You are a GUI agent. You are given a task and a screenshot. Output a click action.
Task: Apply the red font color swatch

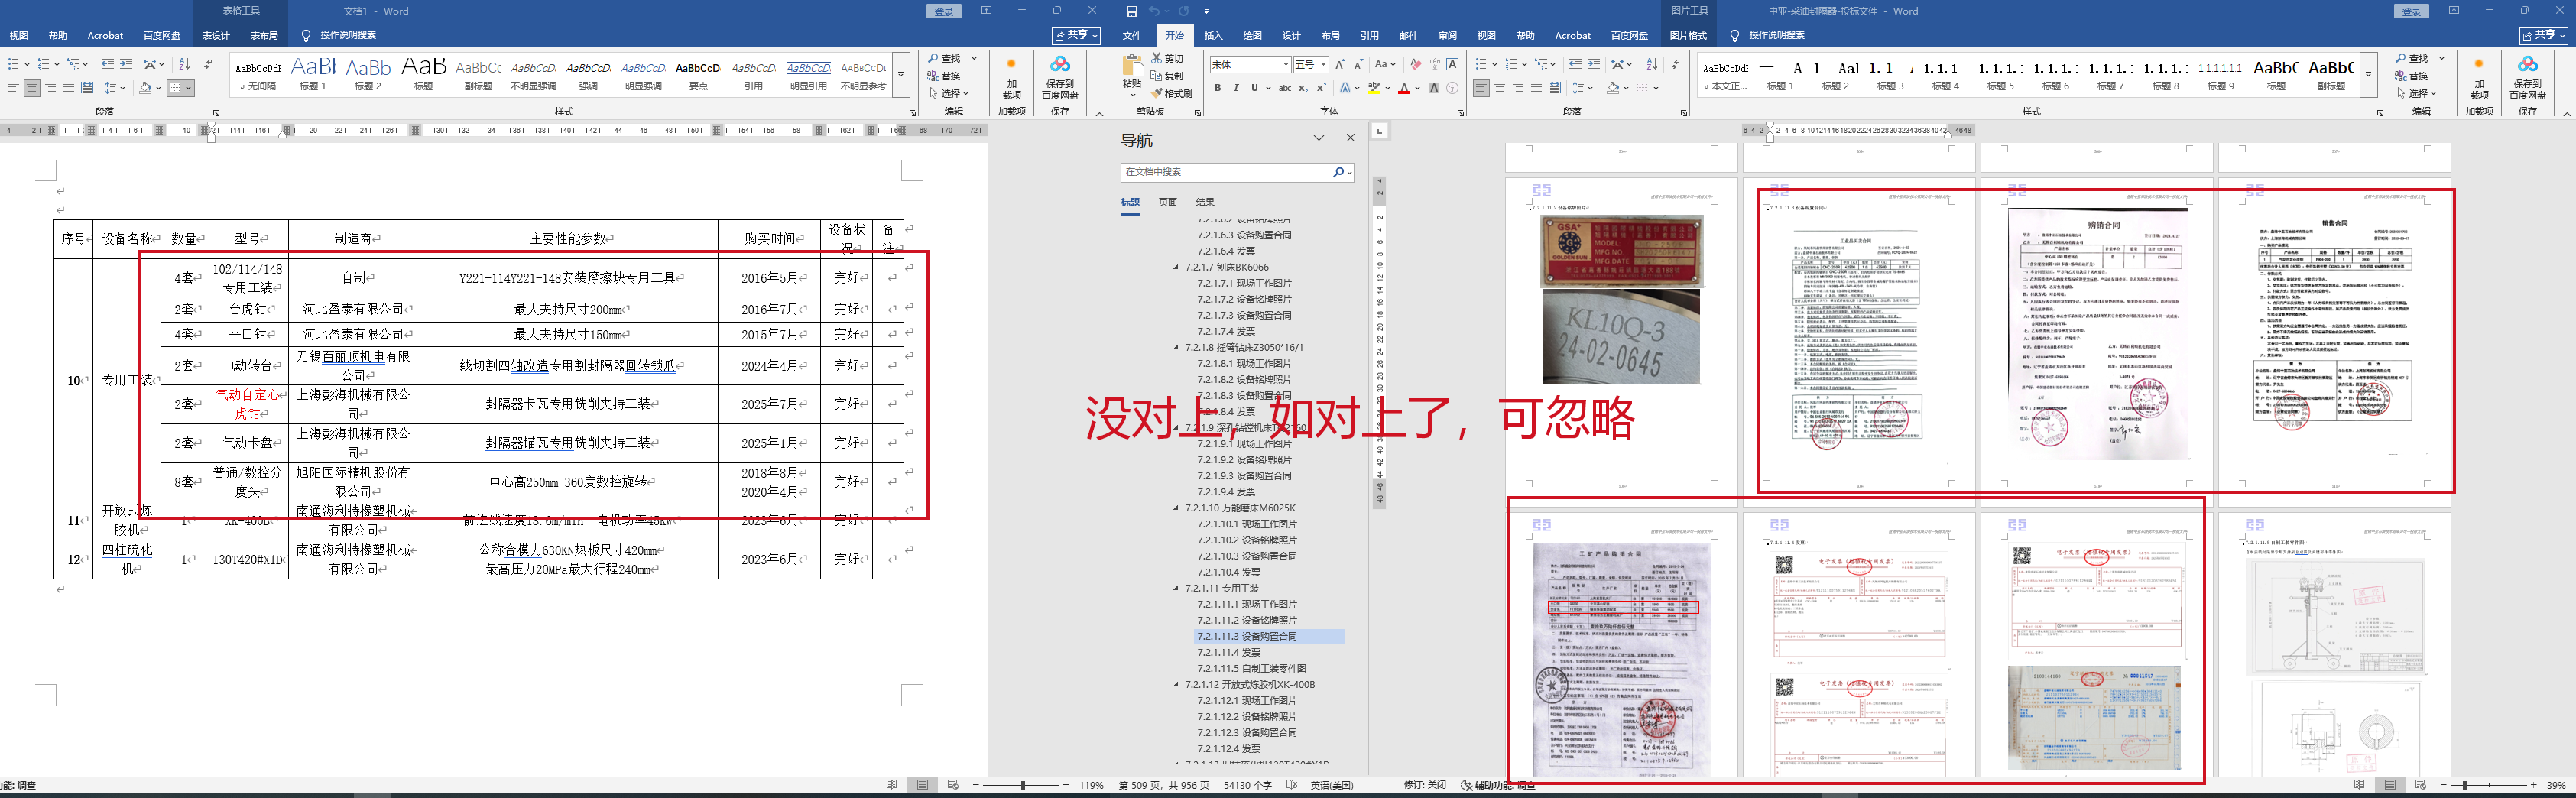click(x=1404, y=88)
